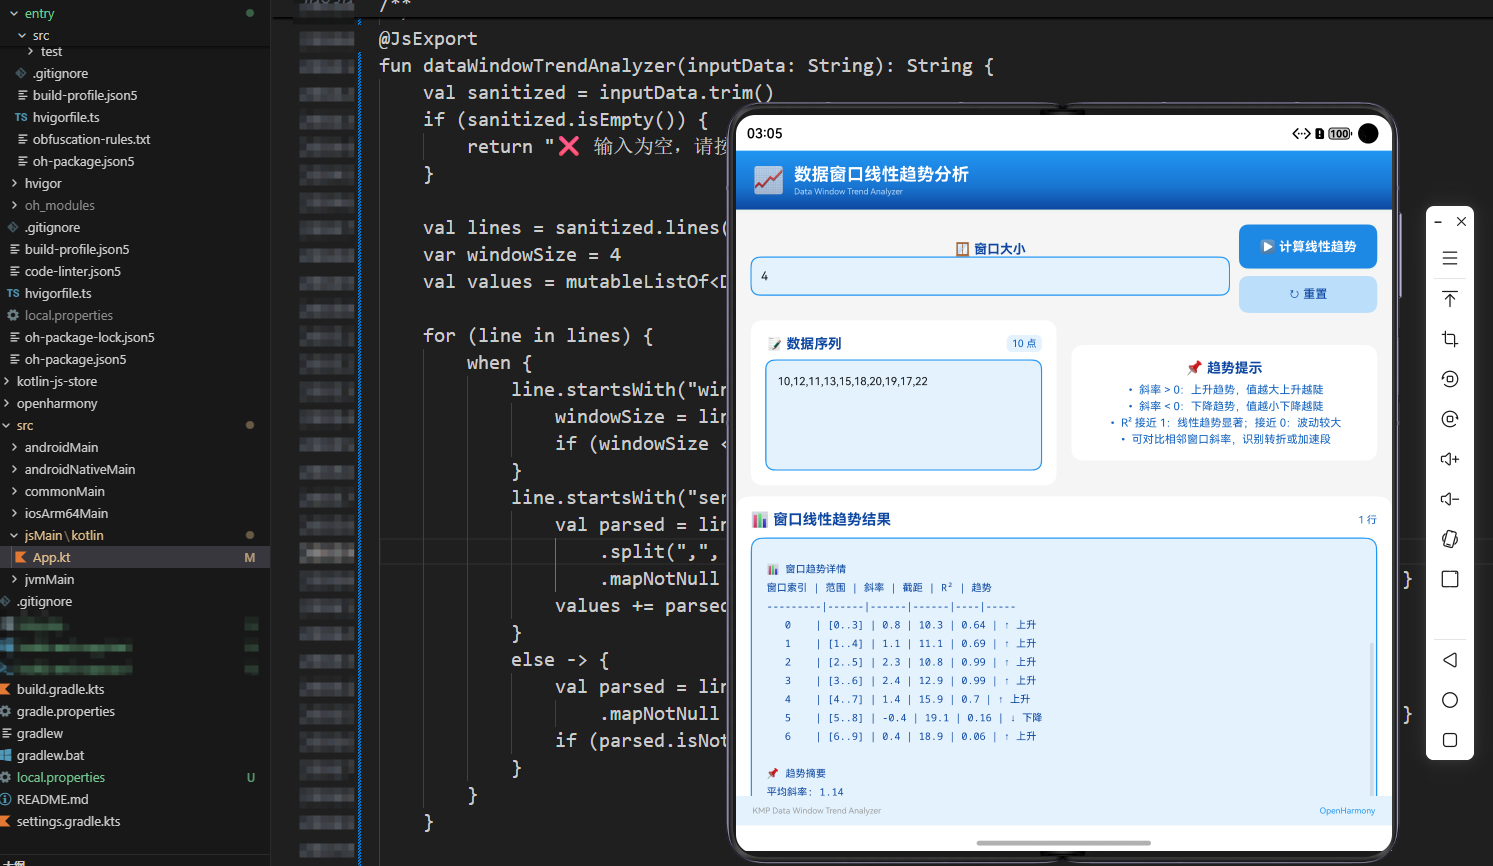Click the emulator fold device icon
This screenshot has width=1493, height=866.
[x=1450, y=539]
